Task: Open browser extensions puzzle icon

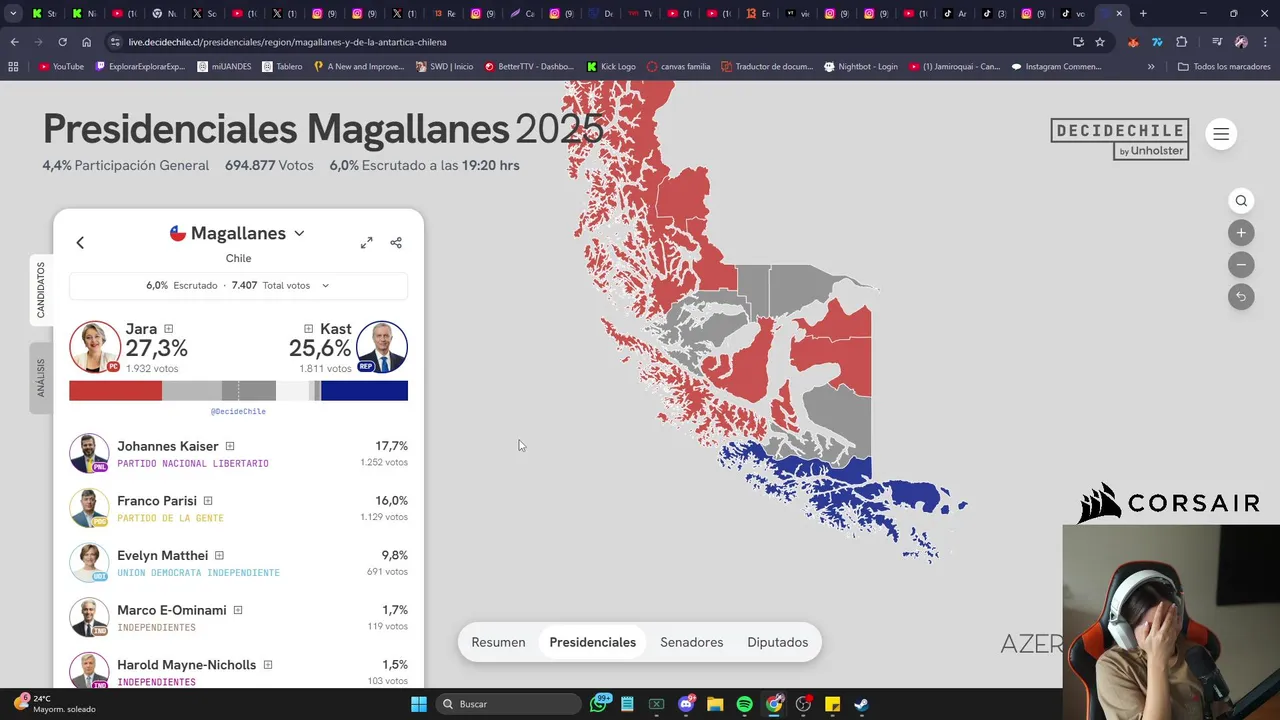Action: 1182,42
